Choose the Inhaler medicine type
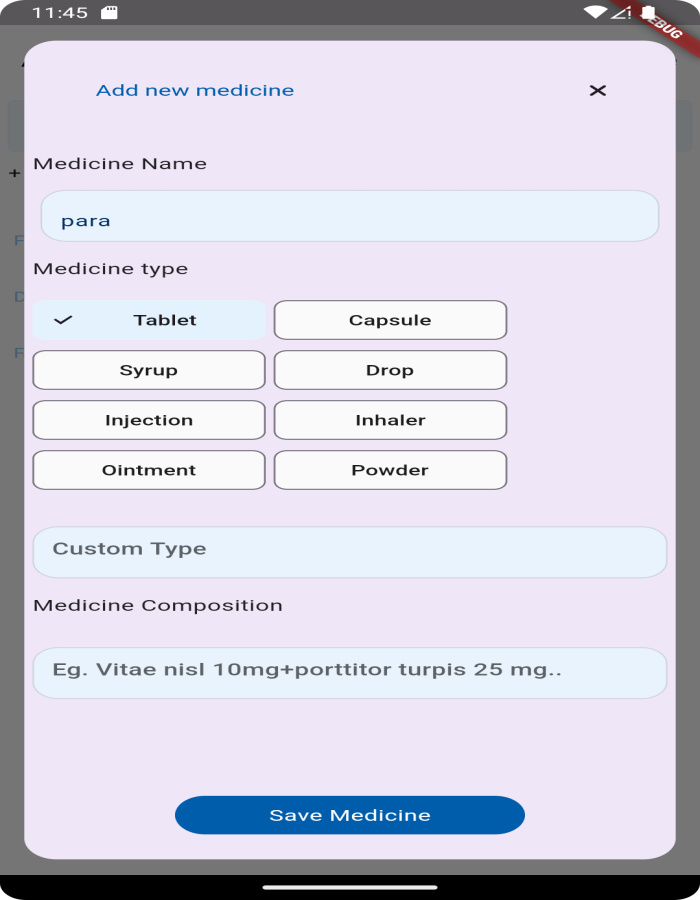 click(390, 420)
